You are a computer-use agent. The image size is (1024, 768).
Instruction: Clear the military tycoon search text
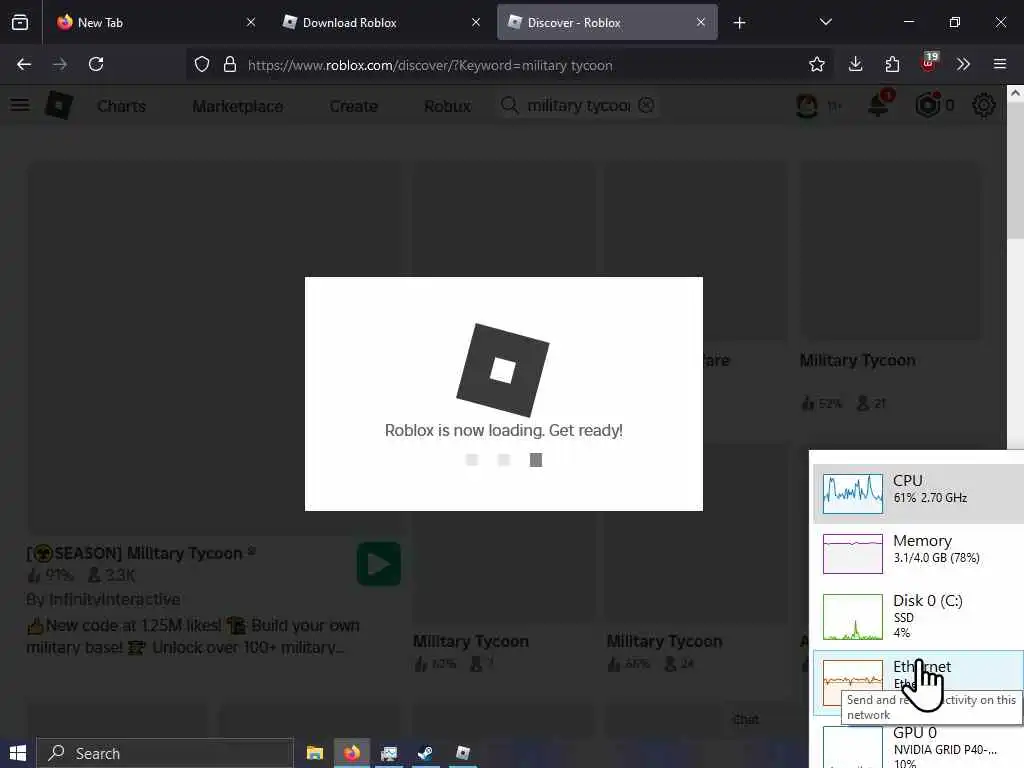(646, 105)
